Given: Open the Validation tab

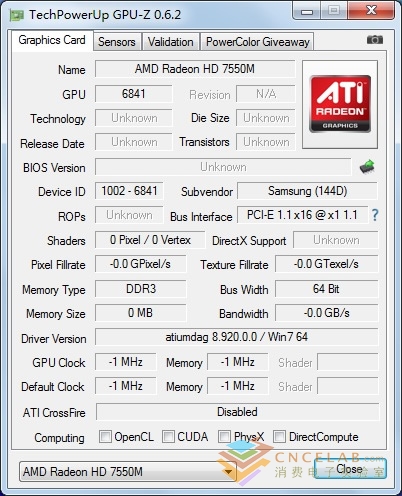Looking at the screenshot, I should click(171, 42).
